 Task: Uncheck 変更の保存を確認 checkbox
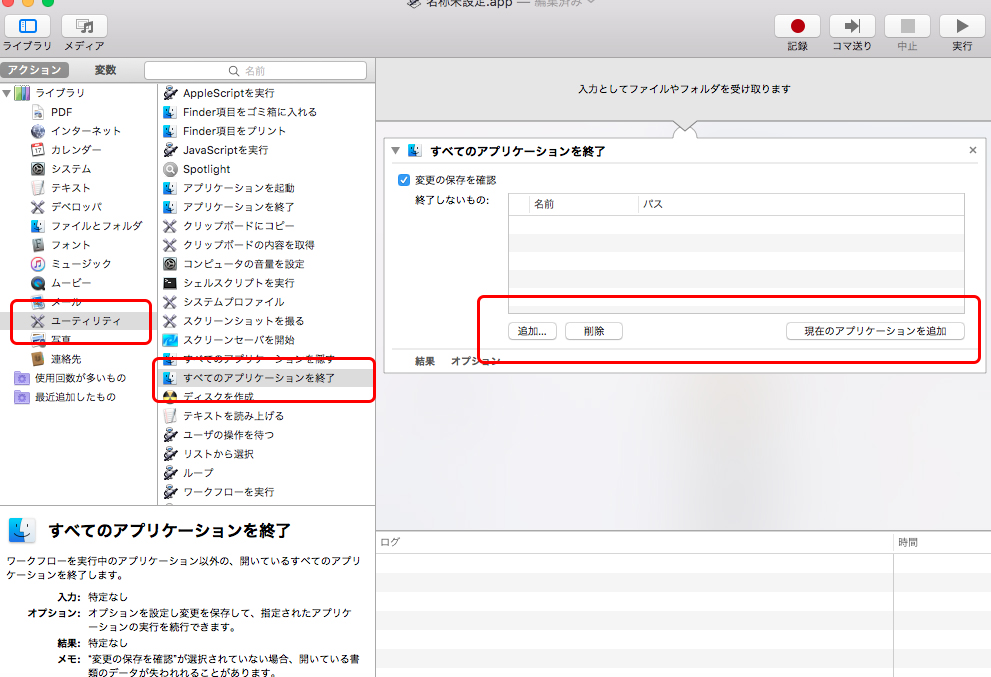[x=404, y=180]
